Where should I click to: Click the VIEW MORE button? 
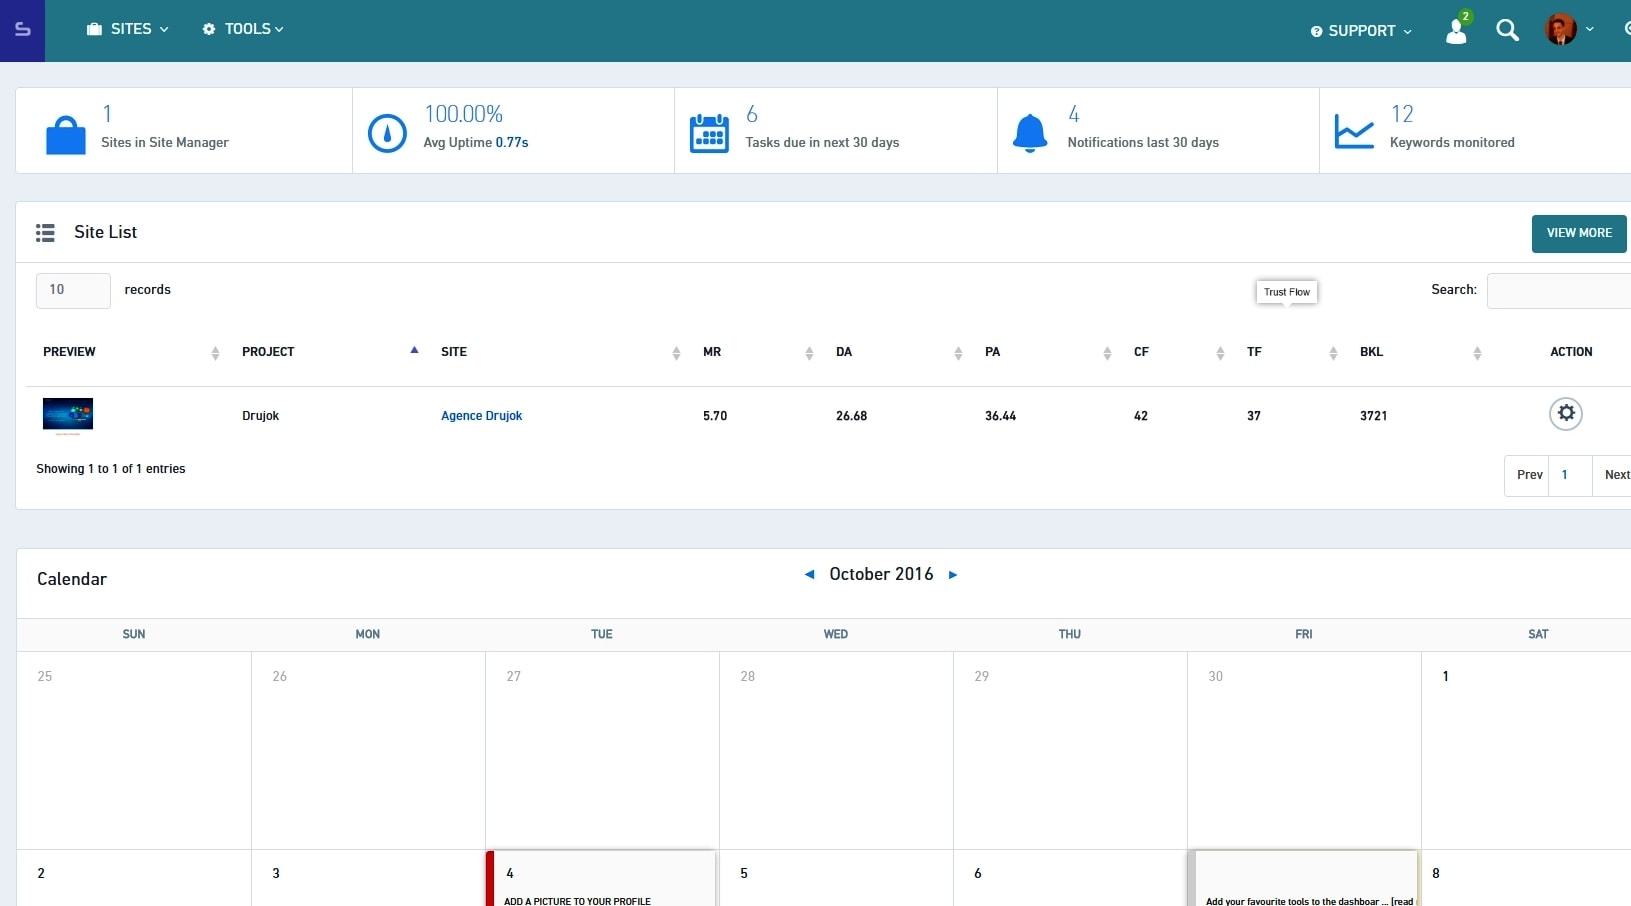(x=1579, y=233)
